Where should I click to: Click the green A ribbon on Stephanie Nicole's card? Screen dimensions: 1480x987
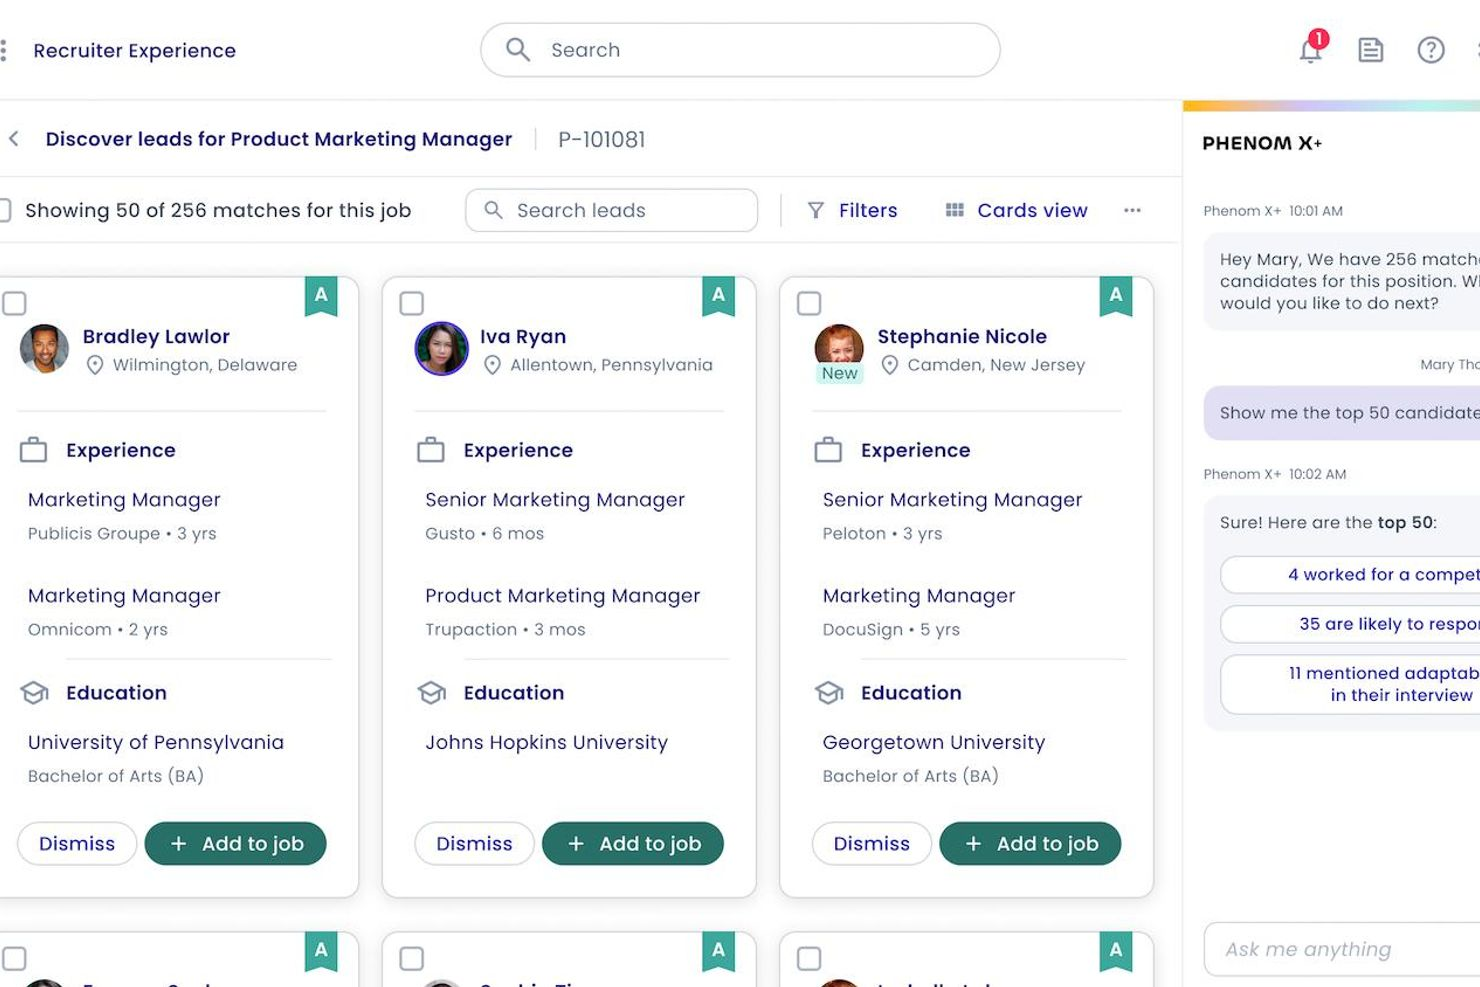tap(1115, 296)
